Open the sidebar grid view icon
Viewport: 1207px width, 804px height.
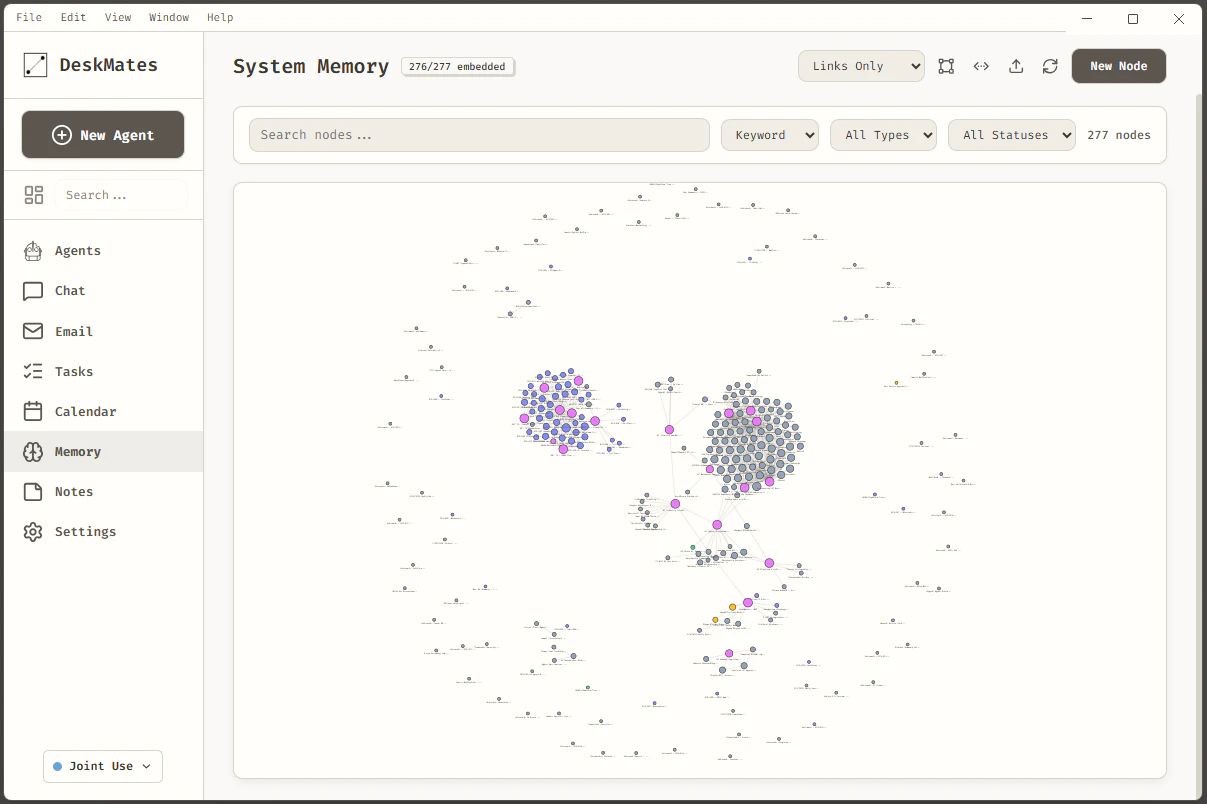point(34,195)
